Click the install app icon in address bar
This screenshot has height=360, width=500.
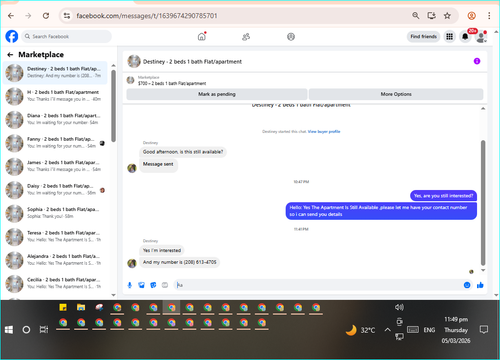432,16
